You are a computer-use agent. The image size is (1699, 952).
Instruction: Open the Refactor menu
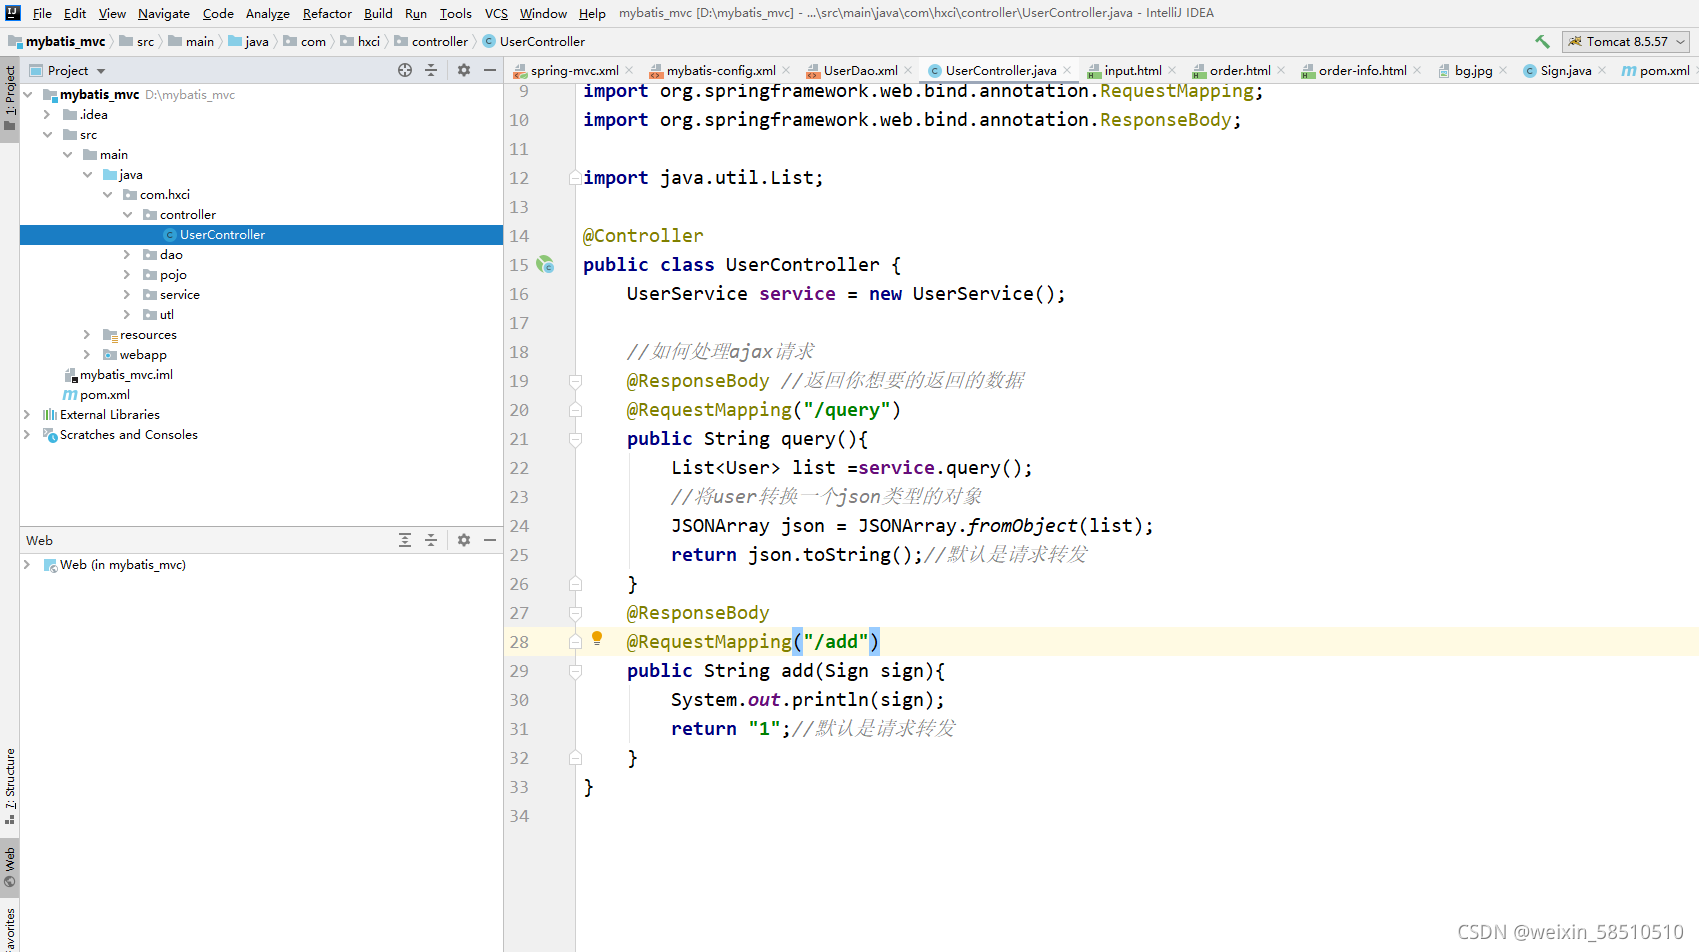[x=327, y=13]
